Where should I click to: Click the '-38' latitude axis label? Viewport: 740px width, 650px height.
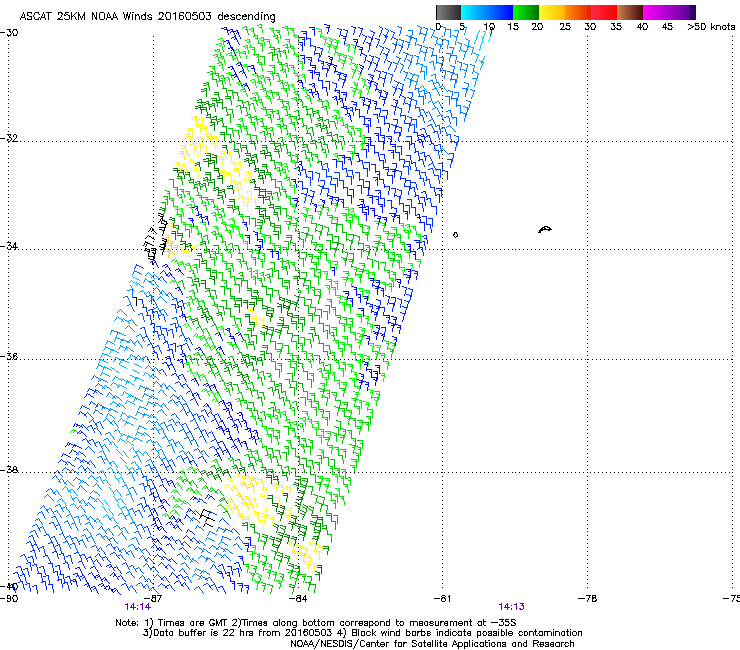[x=9, y=470]
